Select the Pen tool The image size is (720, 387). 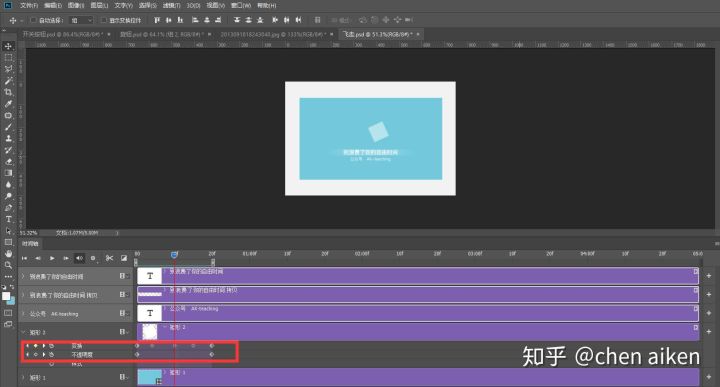8,208
